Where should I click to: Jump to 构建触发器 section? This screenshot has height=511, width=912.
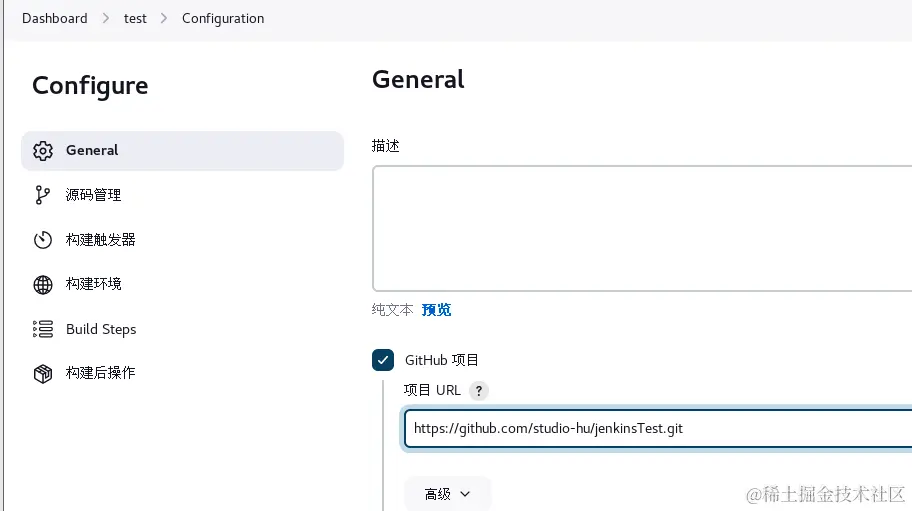coord(101,240)
